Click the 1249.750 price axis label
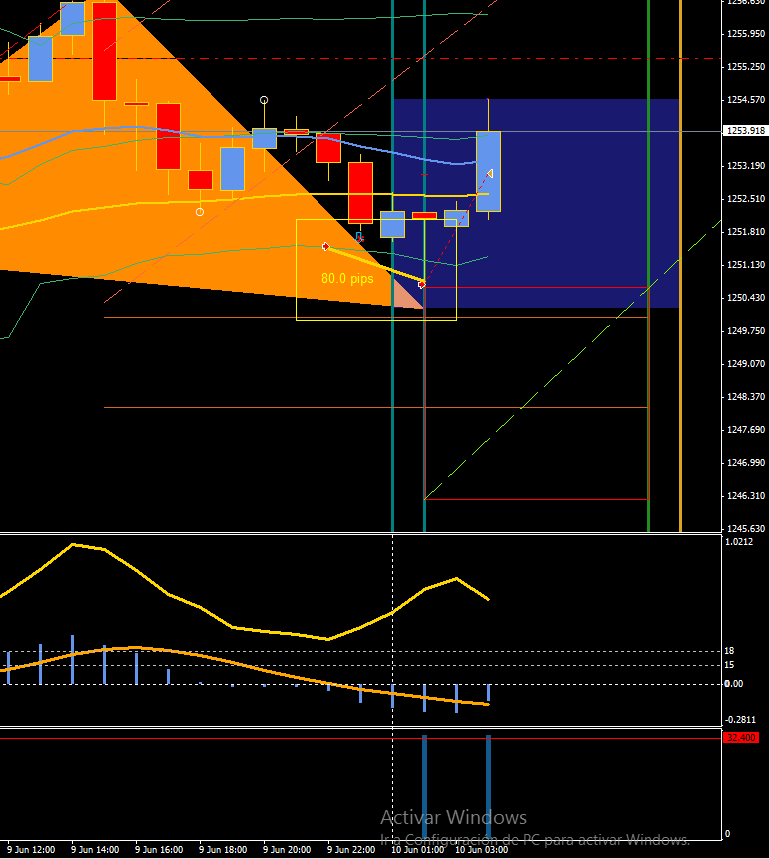 click(746, 331)
